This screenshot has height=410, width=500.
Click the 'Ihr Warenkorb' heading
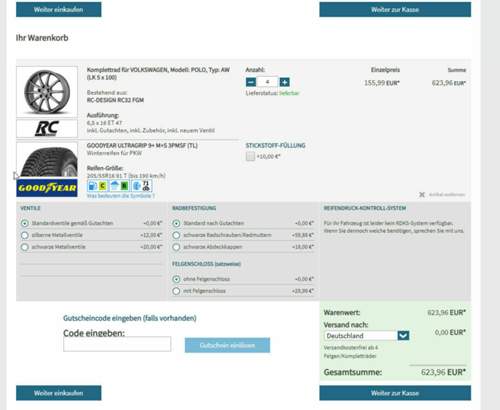coord(42,38)
